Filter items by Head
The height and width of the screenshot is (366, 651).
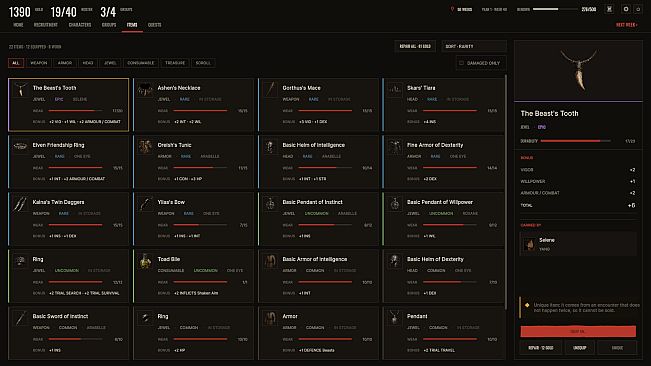[x=88, y=63]
